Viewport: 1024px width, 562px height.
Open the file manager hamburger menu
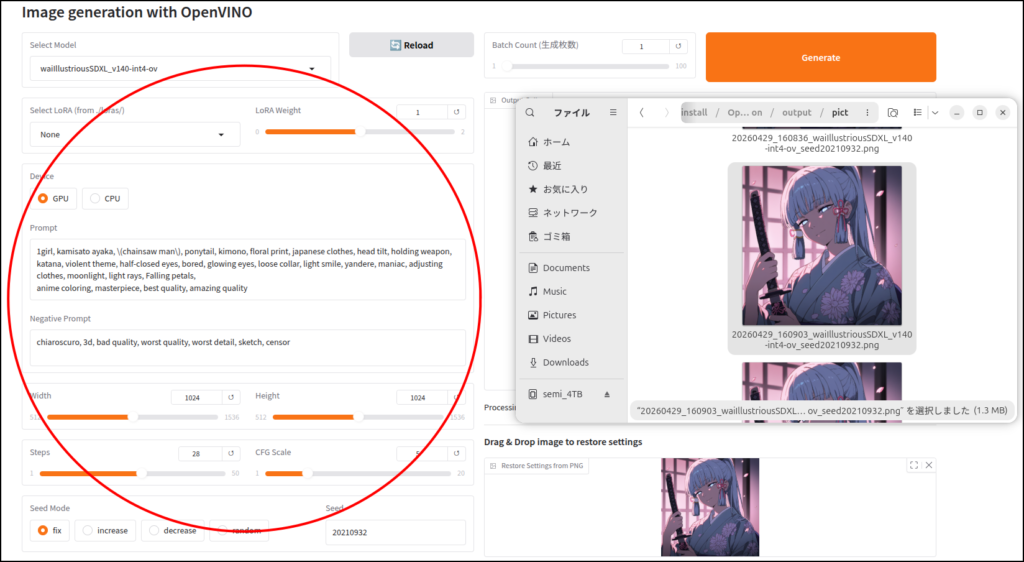click(x=614, y=113)
